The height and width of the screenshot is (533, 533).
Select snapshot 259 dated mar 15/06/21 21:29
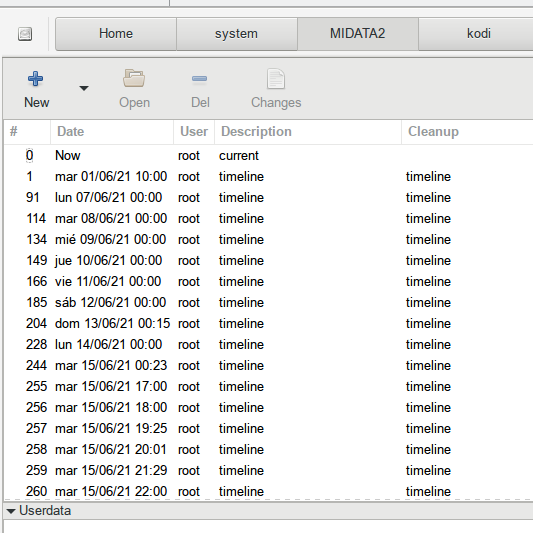click(x=269, y=471)
